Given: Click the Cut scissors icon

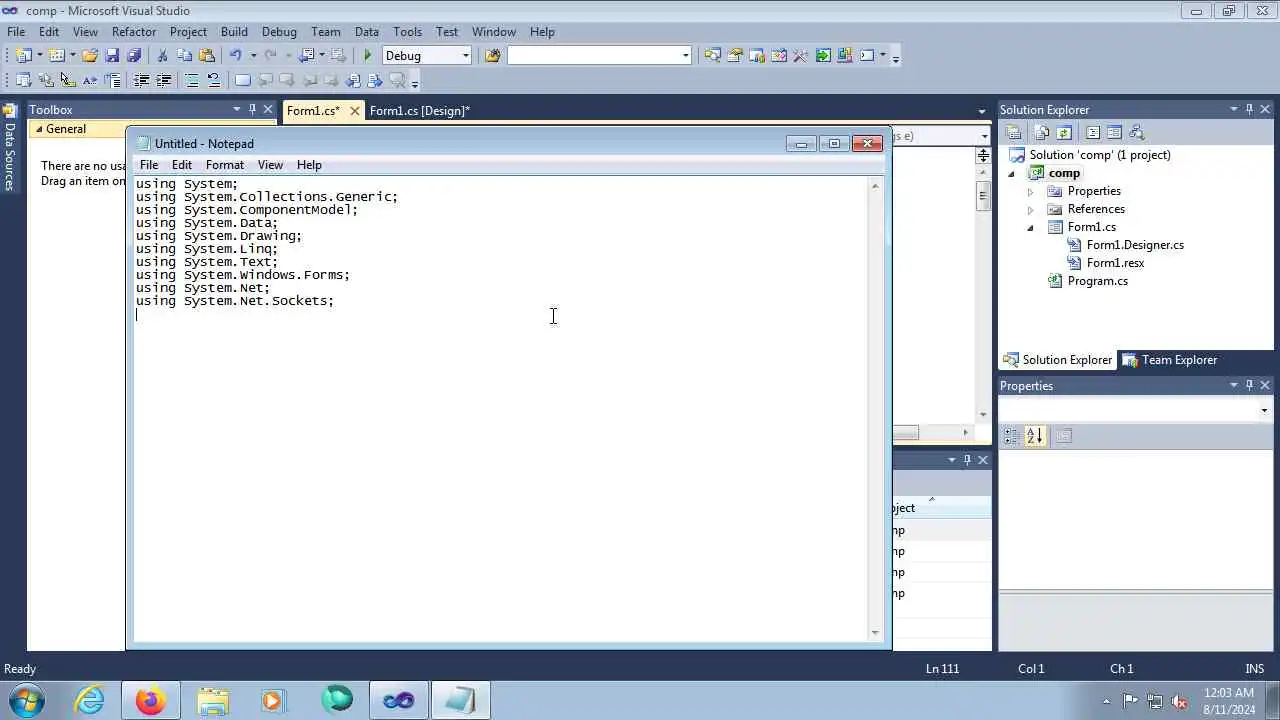Looking at the screenshot, I should click(162, 56).
